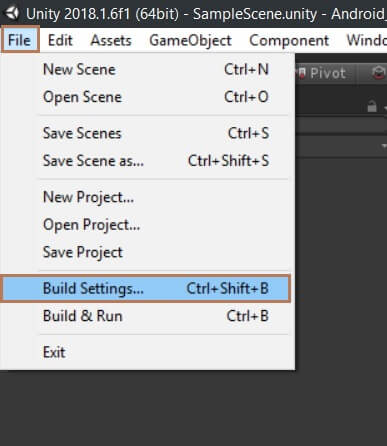Viewport: 387px width, 446px height.
Task: Click the Unity logo in the title bar
Action: click(12, 13)
